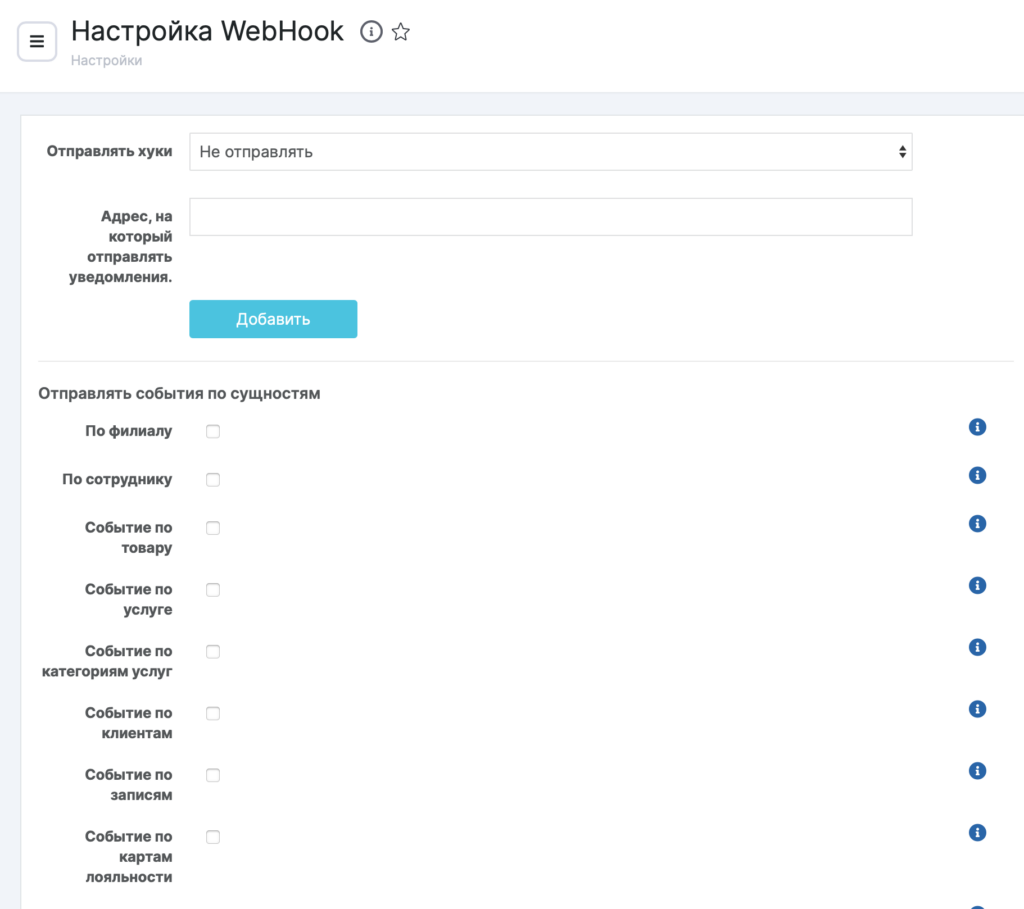Open info icon for Событие по услуге
Screen dimensions: 1024x909
coord(977,585)
